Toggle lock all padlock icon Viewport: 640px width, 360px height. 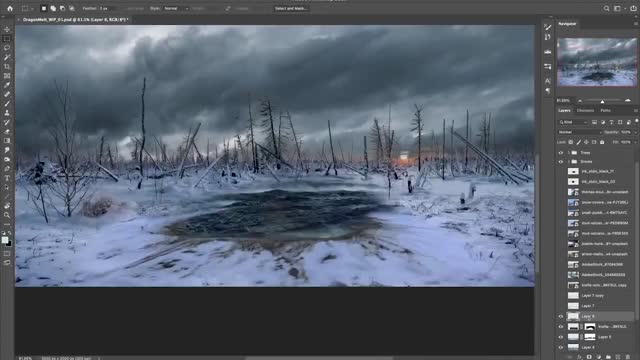(x=602, y=142)
